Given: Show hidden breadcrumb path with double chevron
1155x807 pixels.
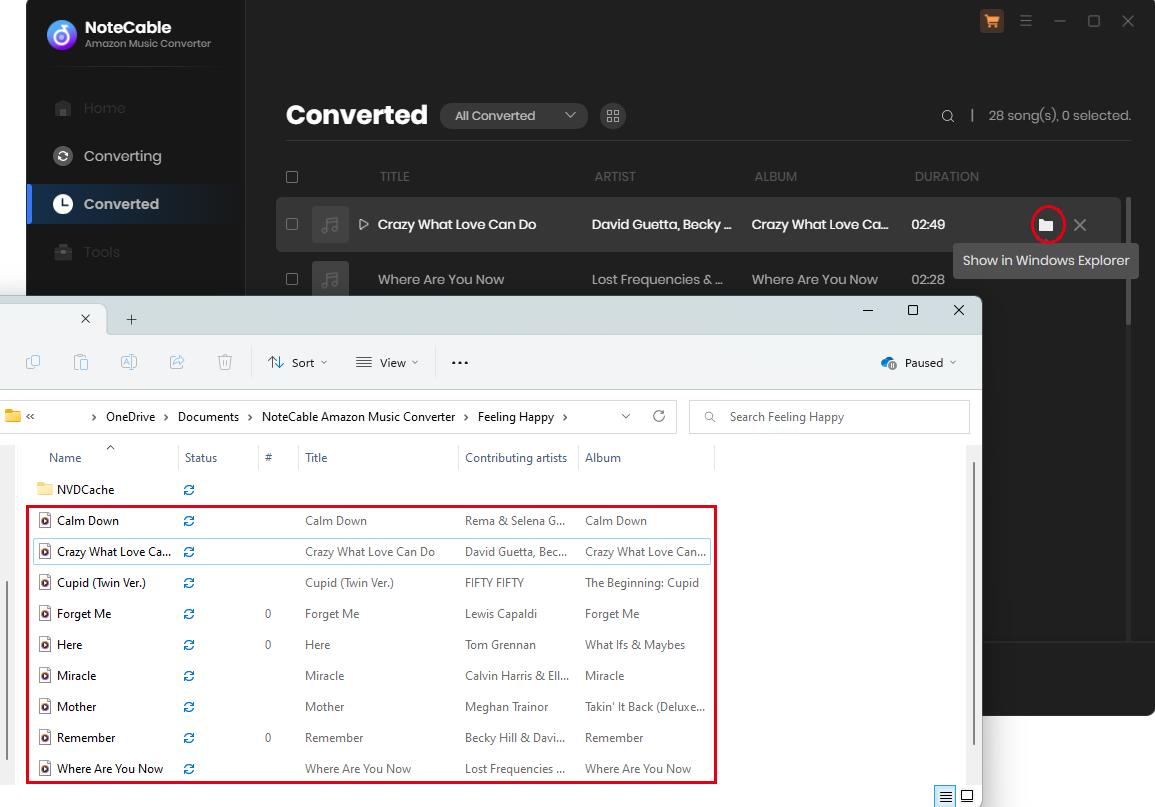Looking at the screenshot, I should click(x=30, y=416).
